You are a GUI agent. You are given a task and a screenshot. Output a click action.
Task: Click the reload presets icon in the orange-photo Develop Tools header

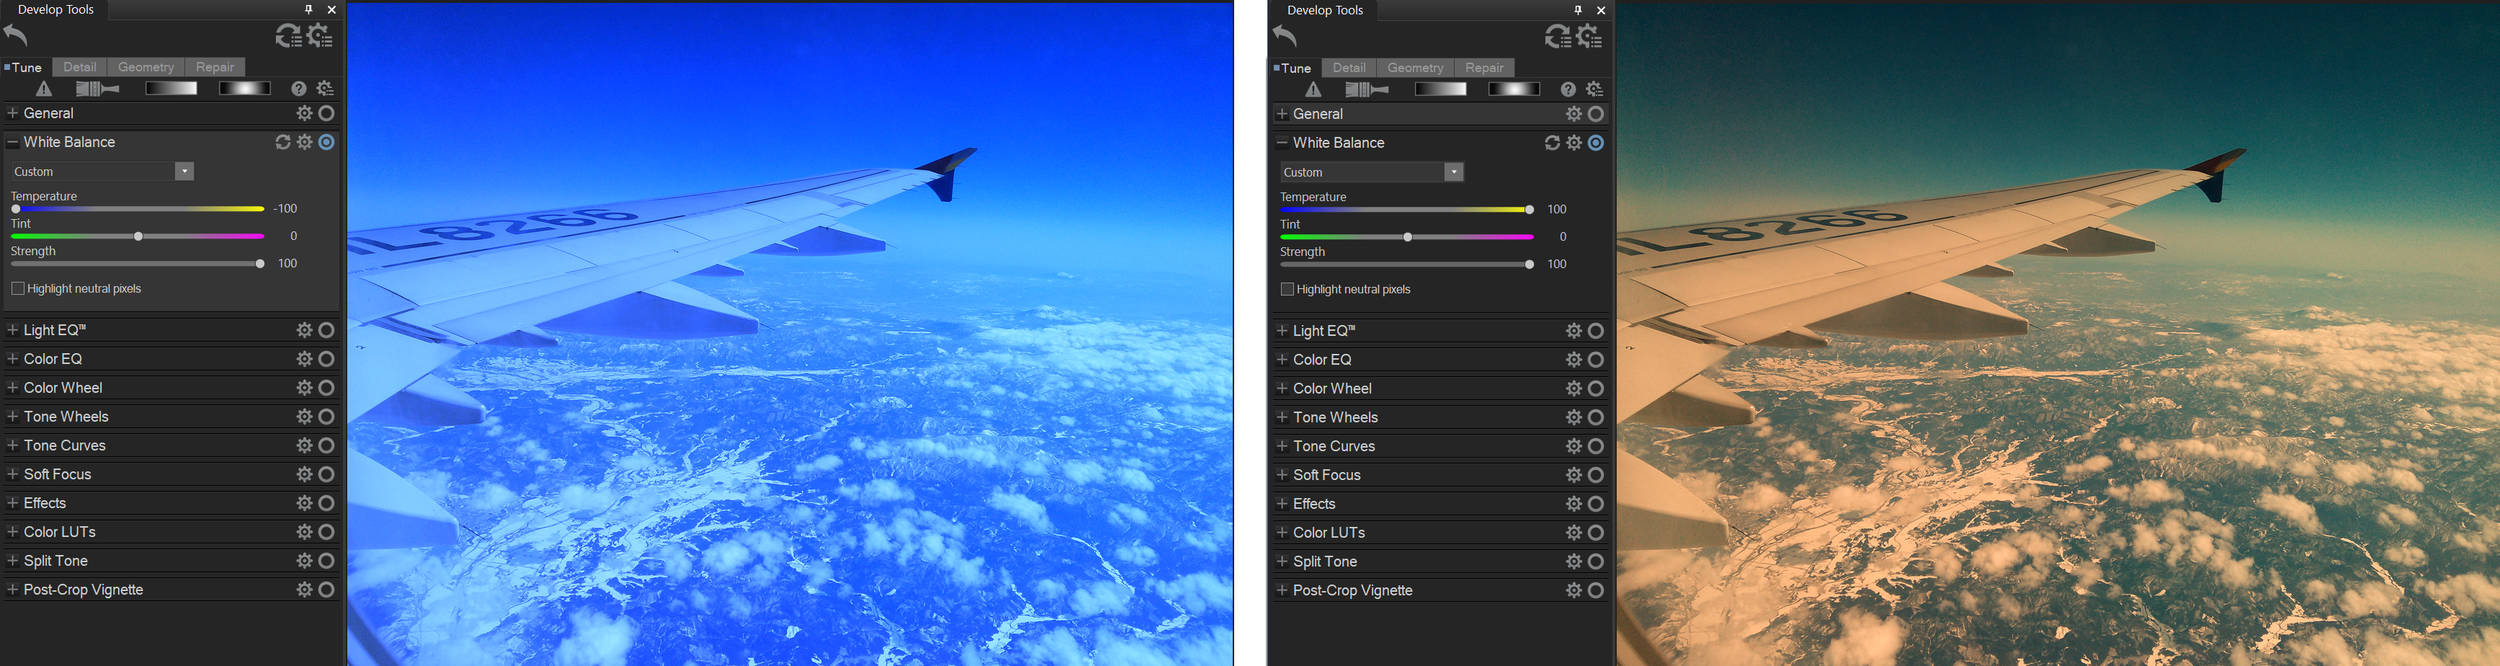[x=1558, y=37]
